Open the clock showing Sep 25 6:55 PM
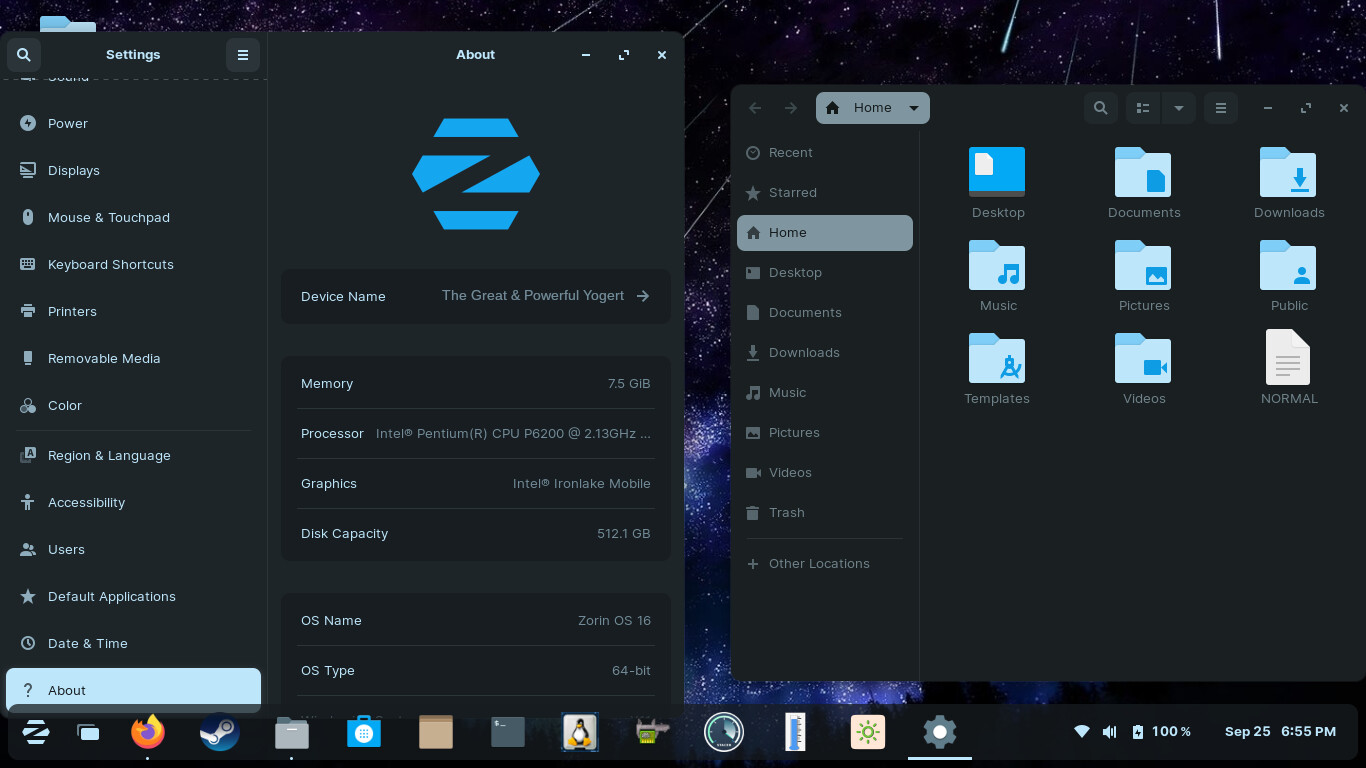Image resolution: width=1366 pixels, height=768 pixels. coord(1280,732)
